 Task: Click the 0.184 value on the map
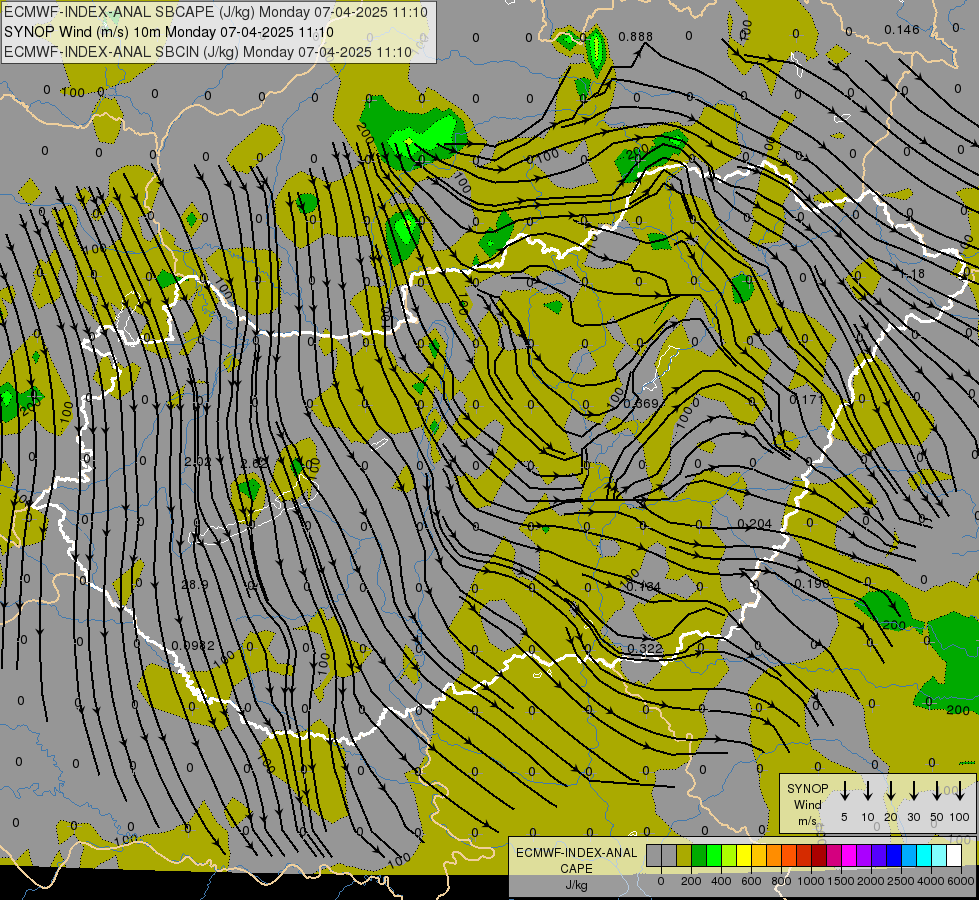643,586
